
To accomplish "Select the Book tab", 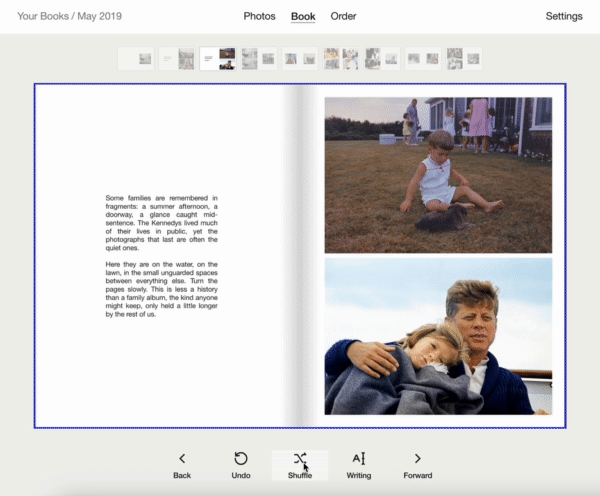I will (303, 16).
